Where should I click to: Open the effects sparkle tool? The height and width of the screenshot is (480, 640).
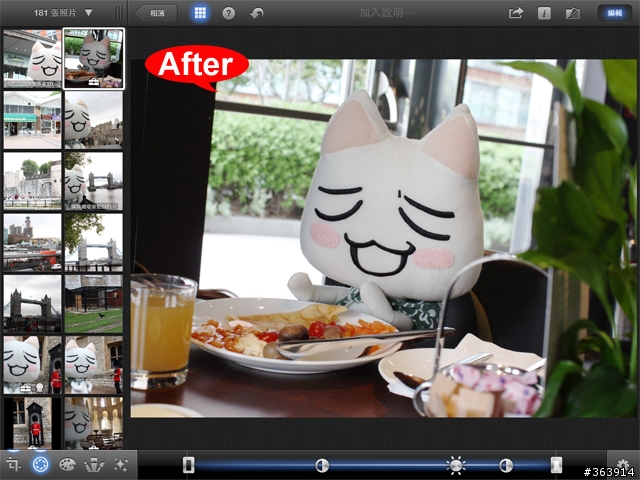(121, 464)
